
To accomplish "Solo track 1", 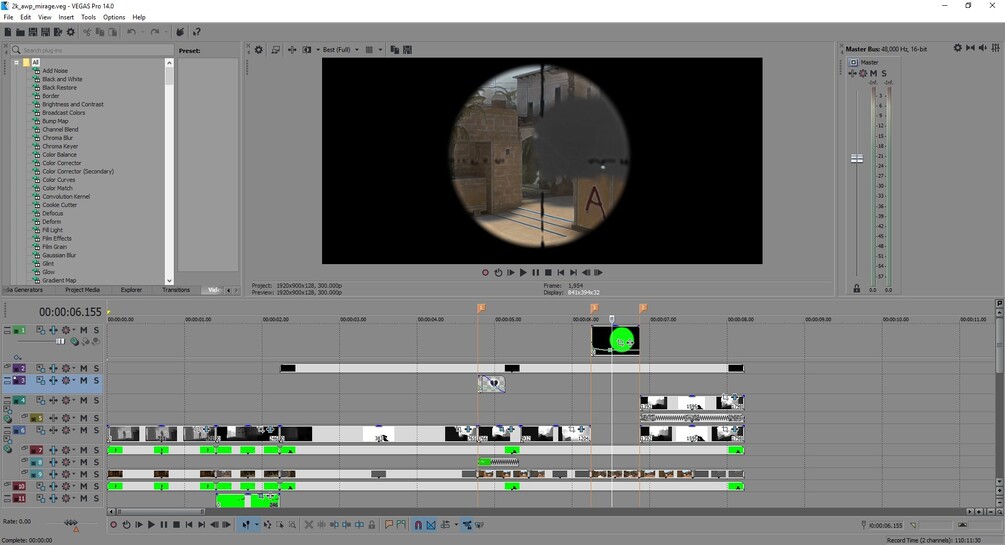I will tap(96, 330).
